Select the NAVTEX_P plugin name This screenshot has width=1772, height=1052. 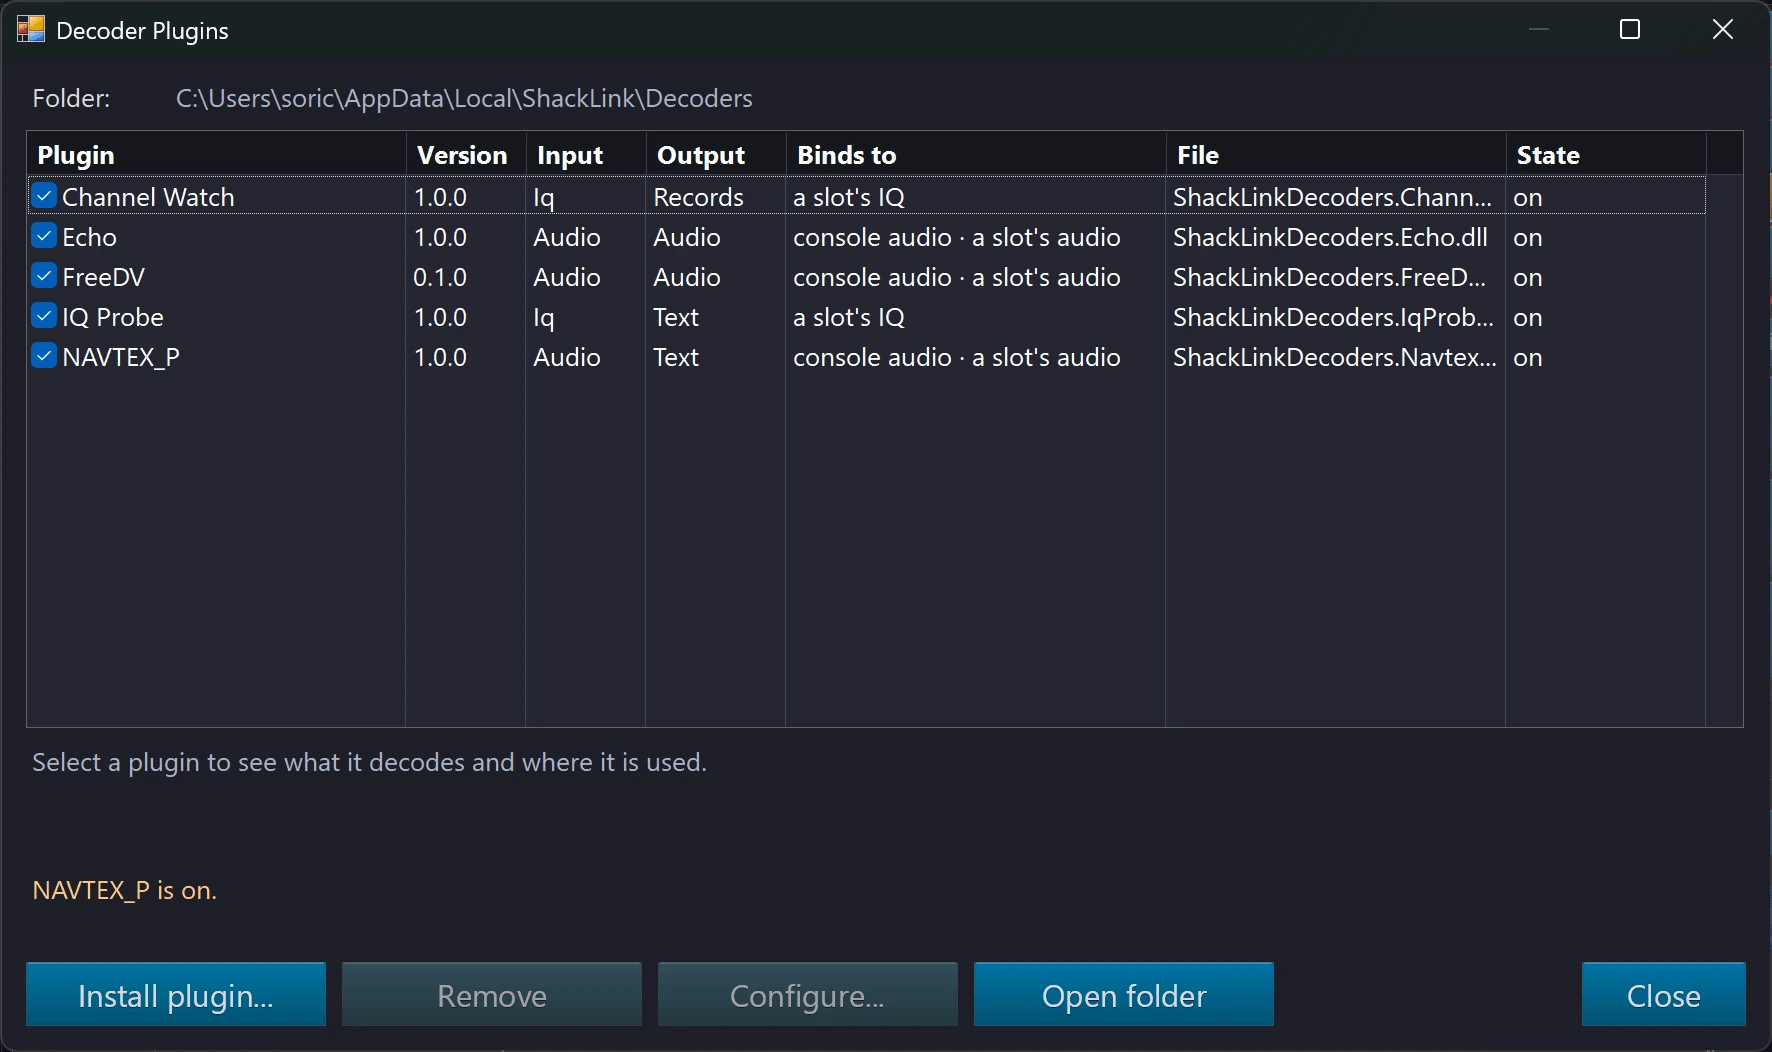tap(121, 357)
